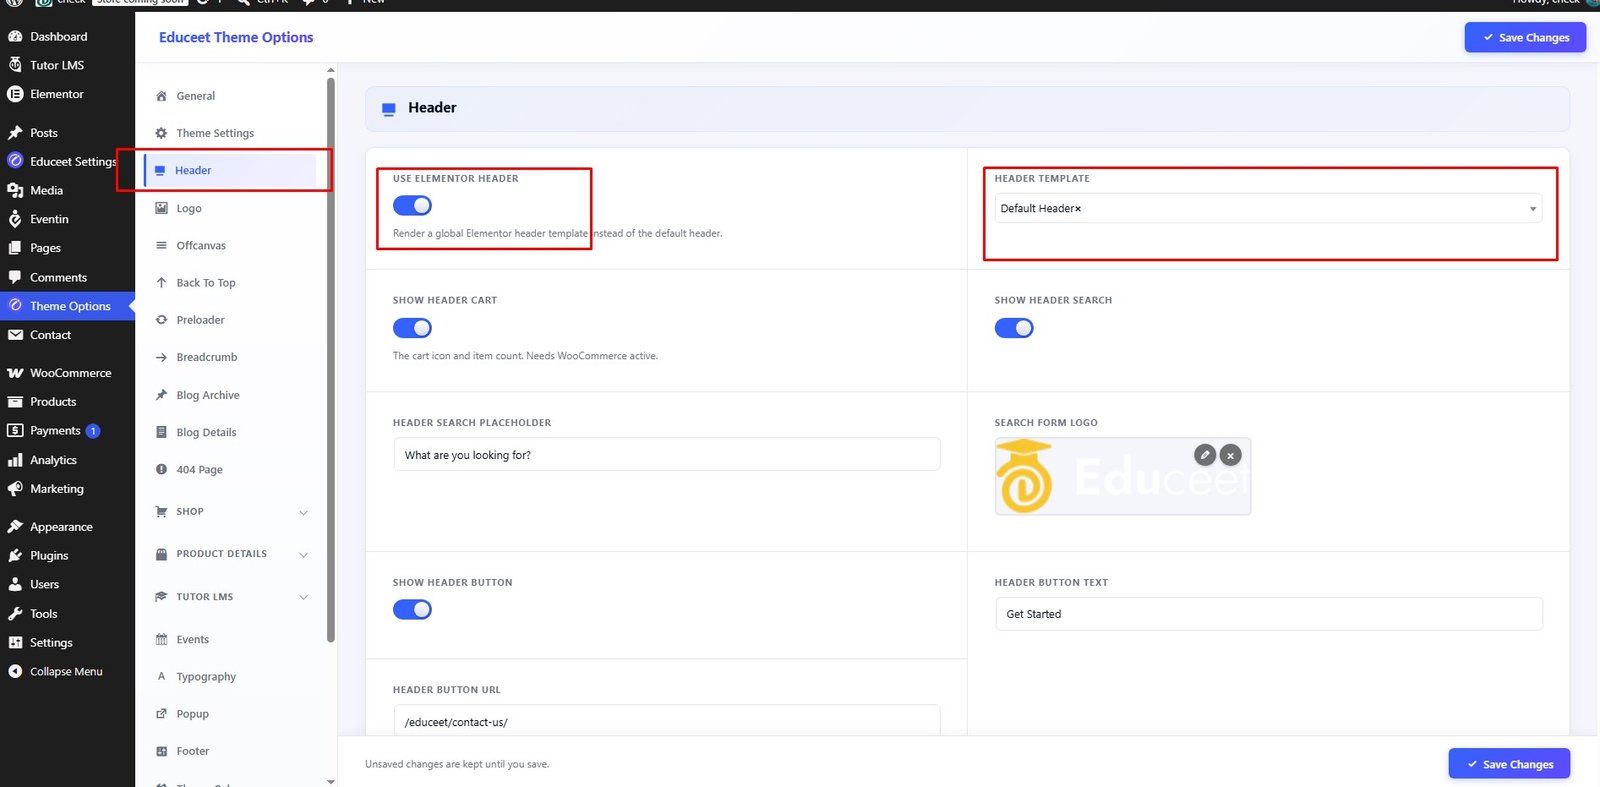Expand the TUTOR LMS section chevron
The image size is (1600, 787).
click(x=303, y=597)
